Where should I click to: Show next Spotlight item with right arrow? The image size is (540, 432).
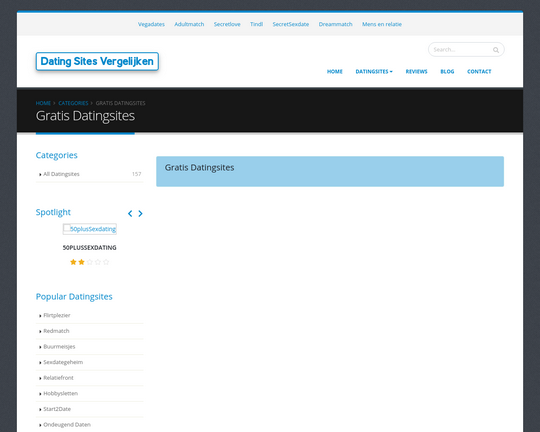[140, 214]
